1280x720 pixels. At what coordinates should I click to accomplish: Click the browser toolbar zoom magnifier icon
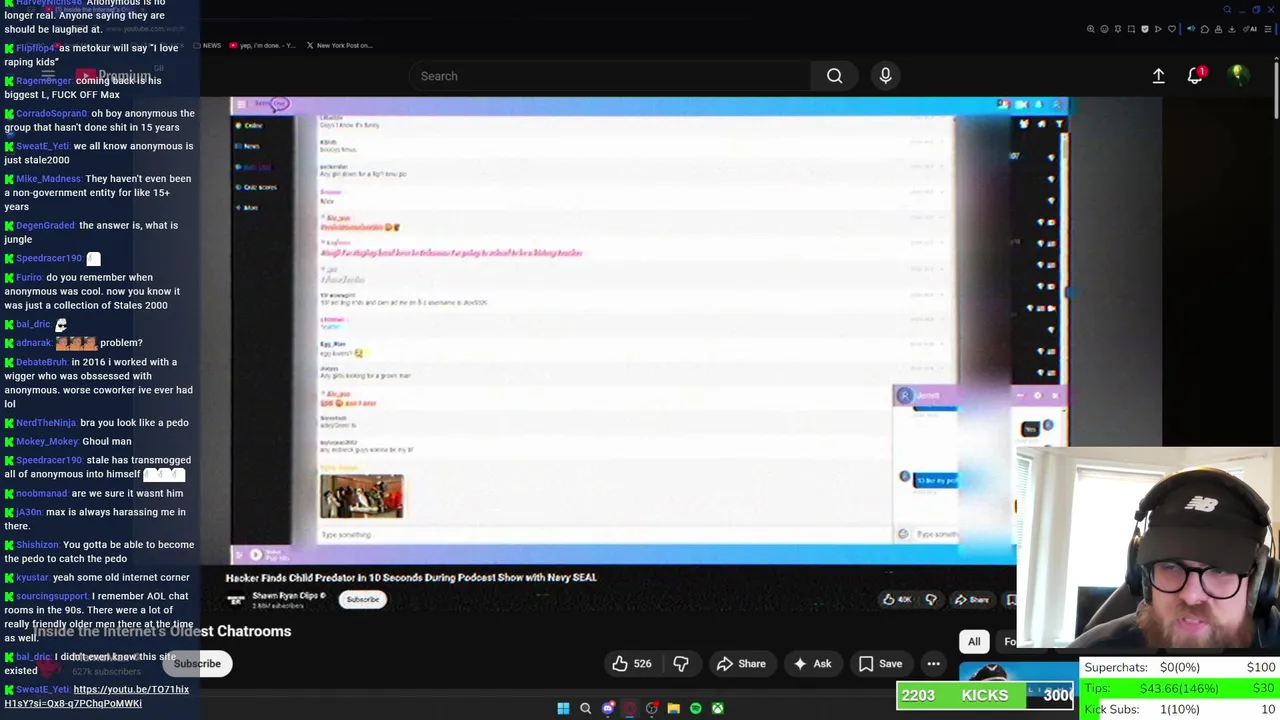tap(1091, 29)
